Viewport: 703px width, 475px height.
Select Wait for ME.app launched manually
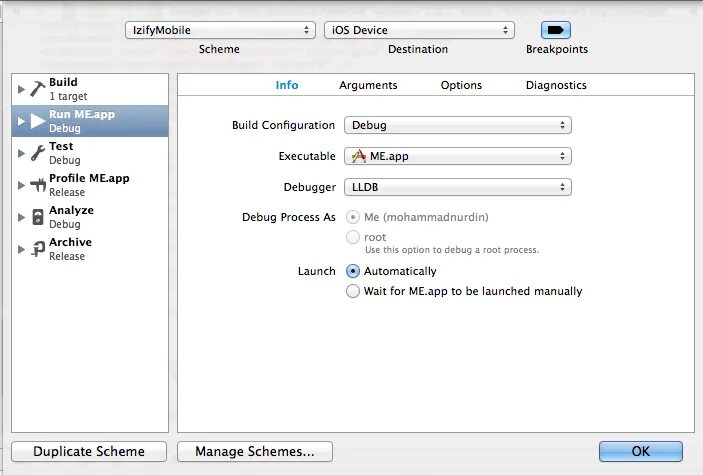coord(353,291)
